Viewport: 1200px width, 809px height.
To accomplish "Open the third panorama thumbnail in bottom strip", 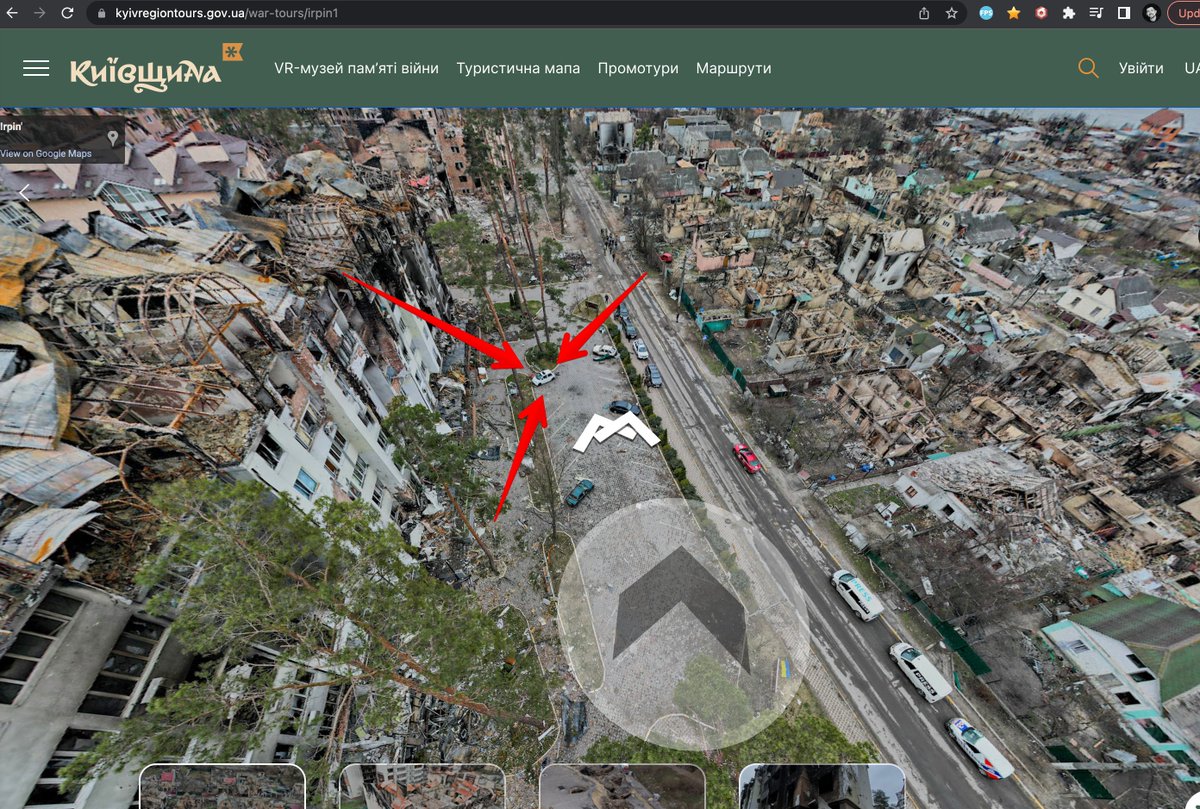I will (x=622, y=786).
